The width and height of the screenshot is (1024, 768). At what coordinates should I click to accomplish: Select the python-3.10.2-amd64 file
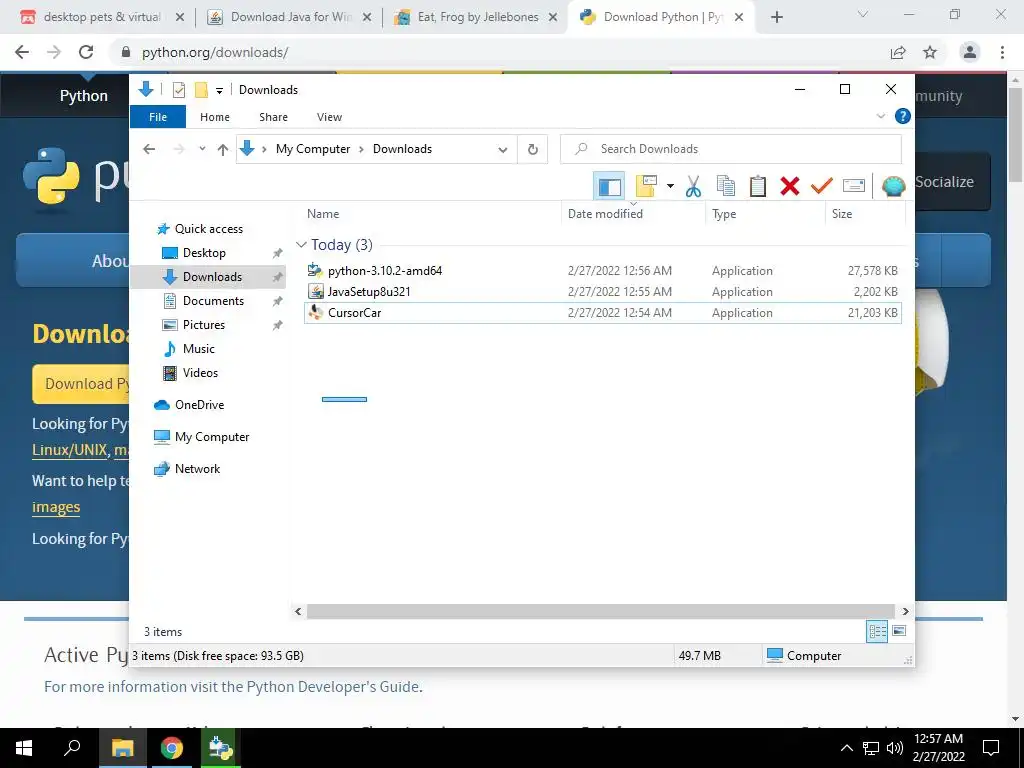[385, 271]
